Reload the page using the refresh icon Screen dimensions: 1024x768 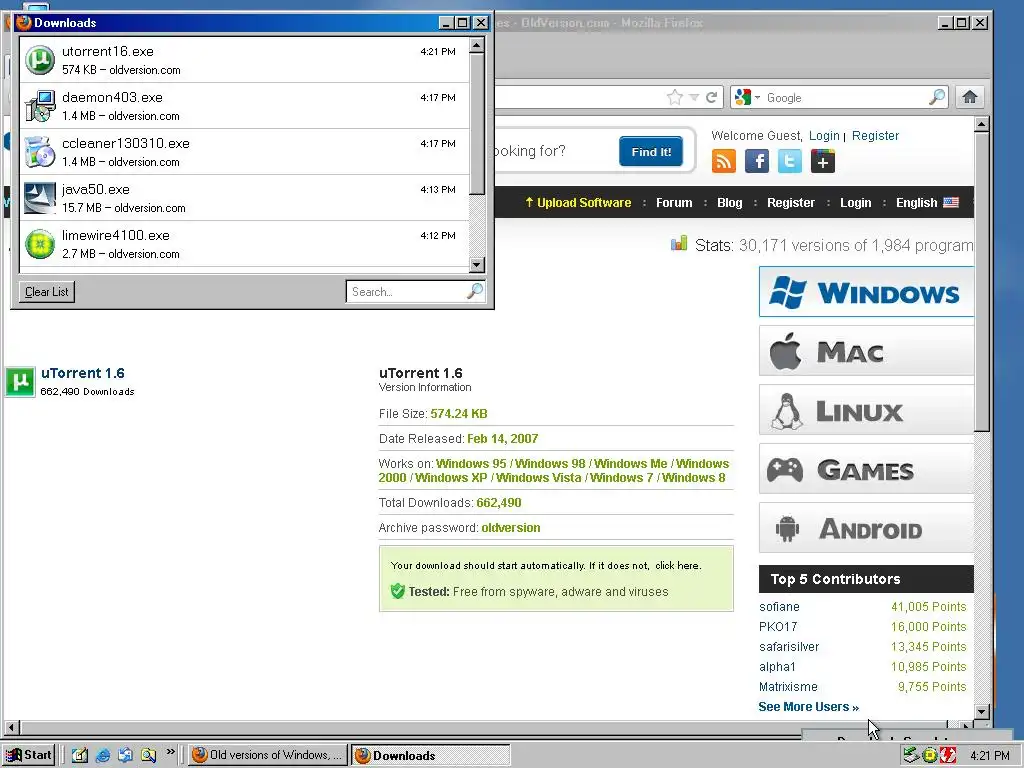tap(711, 97)
